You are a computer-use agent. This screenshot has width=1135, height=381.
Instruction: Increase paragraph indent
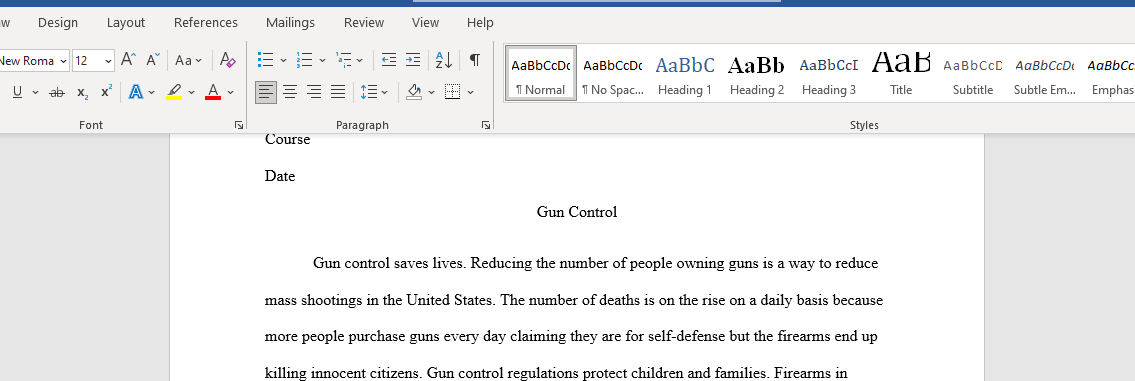coord(413,60)
